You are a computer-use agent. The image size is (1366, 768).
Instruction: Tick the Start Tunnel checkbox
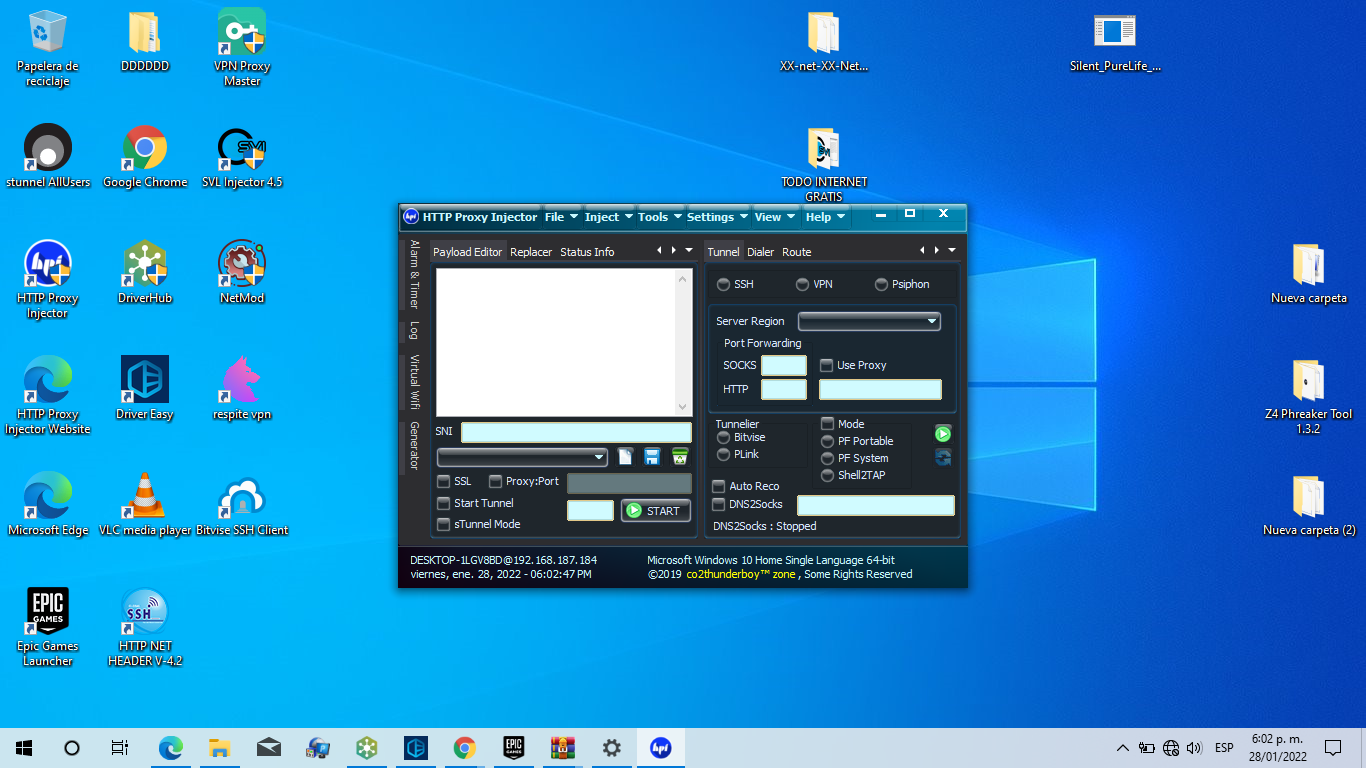[444, 503]
